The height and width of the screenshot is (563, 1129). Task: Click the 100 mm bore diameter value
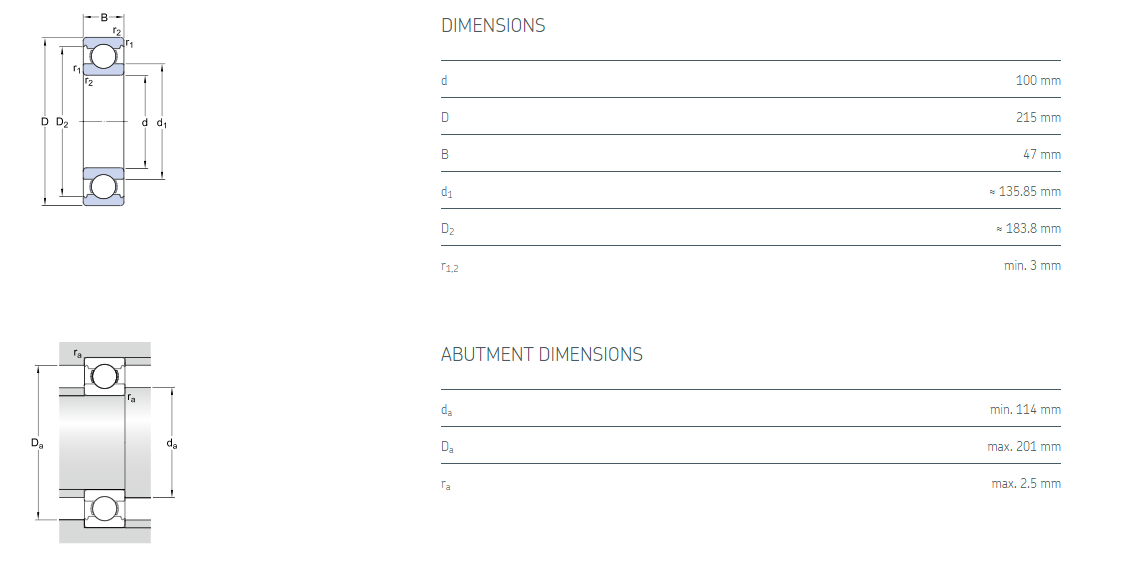tap(1038, 80)
